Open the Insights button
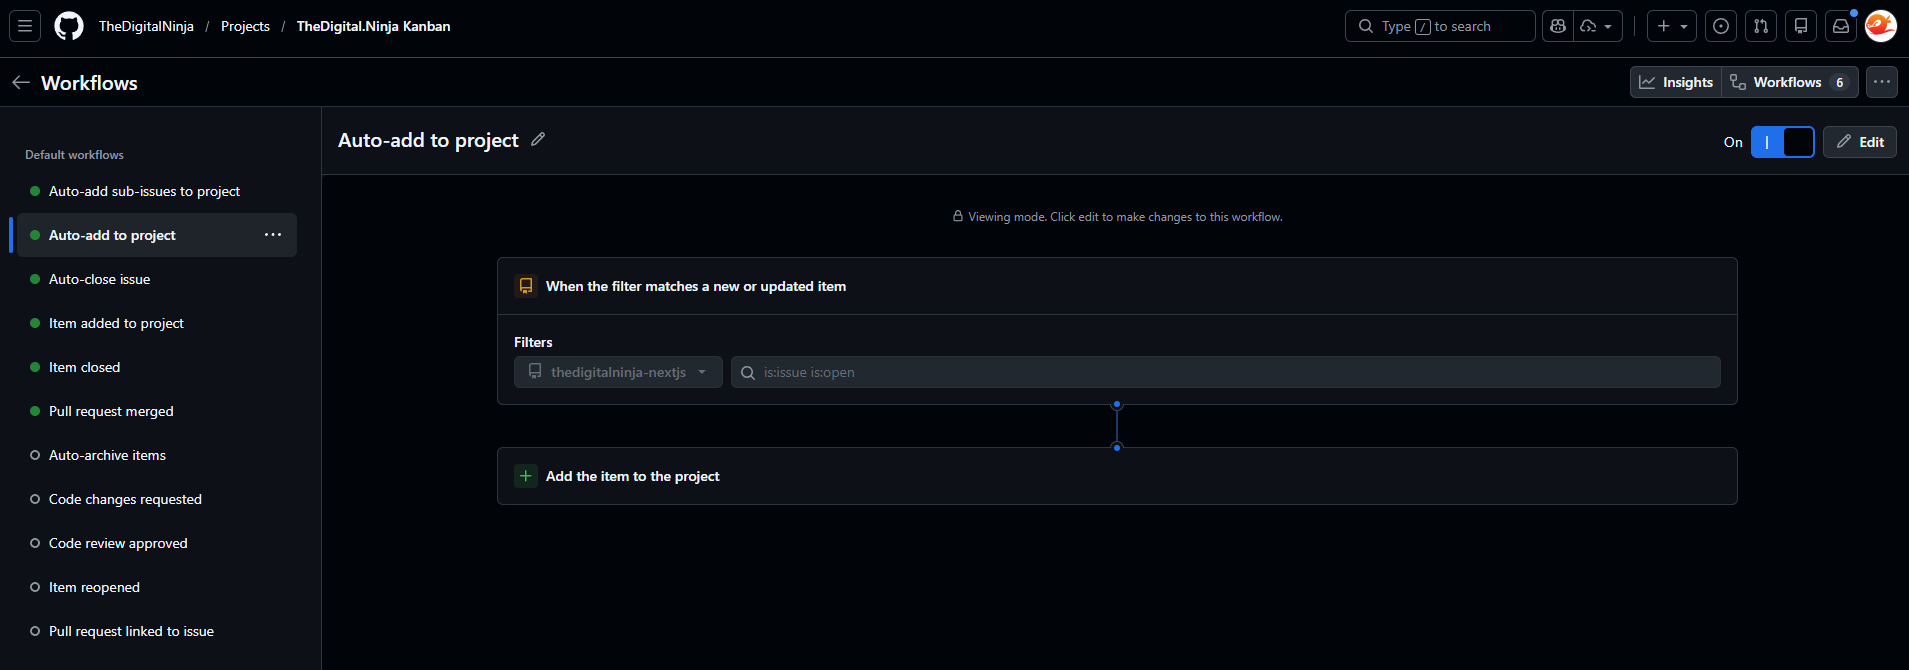The height and width of the screenshot is (670, 1909). point(1676,82)
